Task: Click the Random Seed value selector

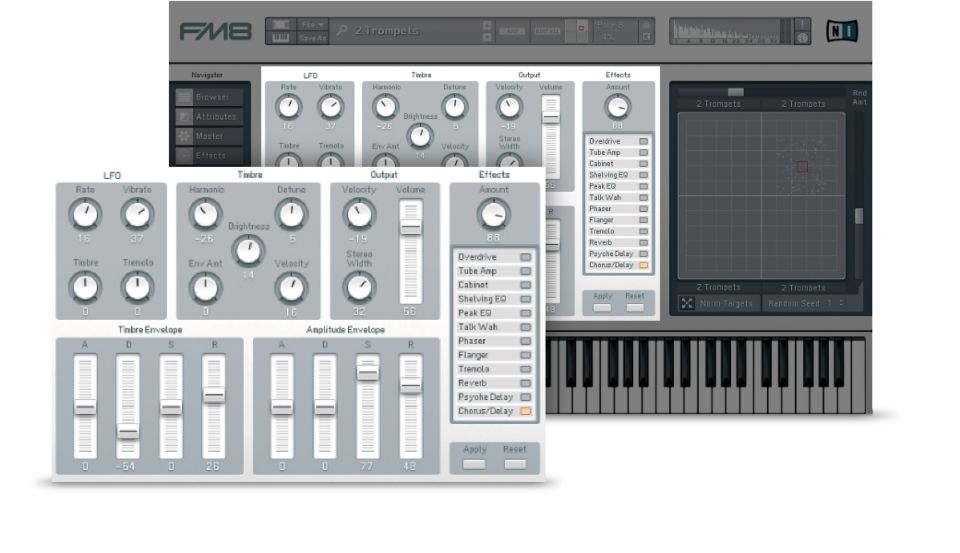Action: [x=833, y=303]
